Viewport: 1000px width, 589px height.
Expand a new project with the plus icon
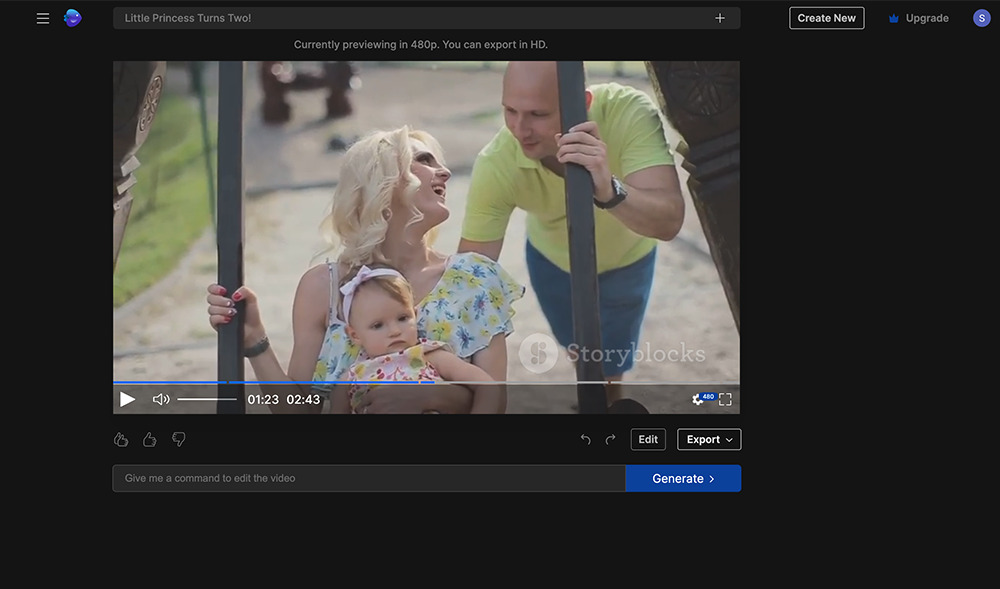click(720, 17)
